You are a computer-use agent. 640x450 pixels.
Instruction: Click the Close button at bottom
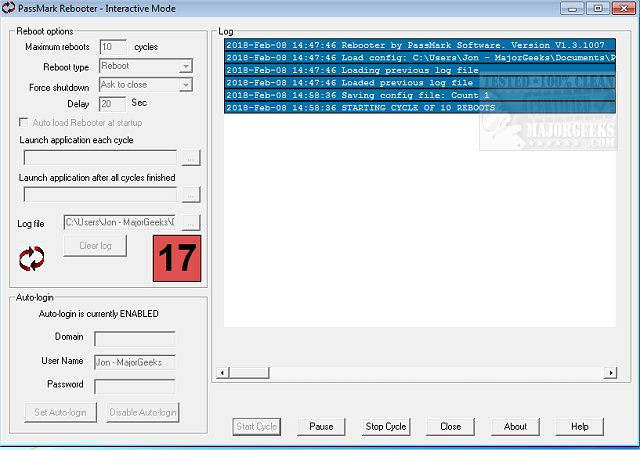point(451,427)
